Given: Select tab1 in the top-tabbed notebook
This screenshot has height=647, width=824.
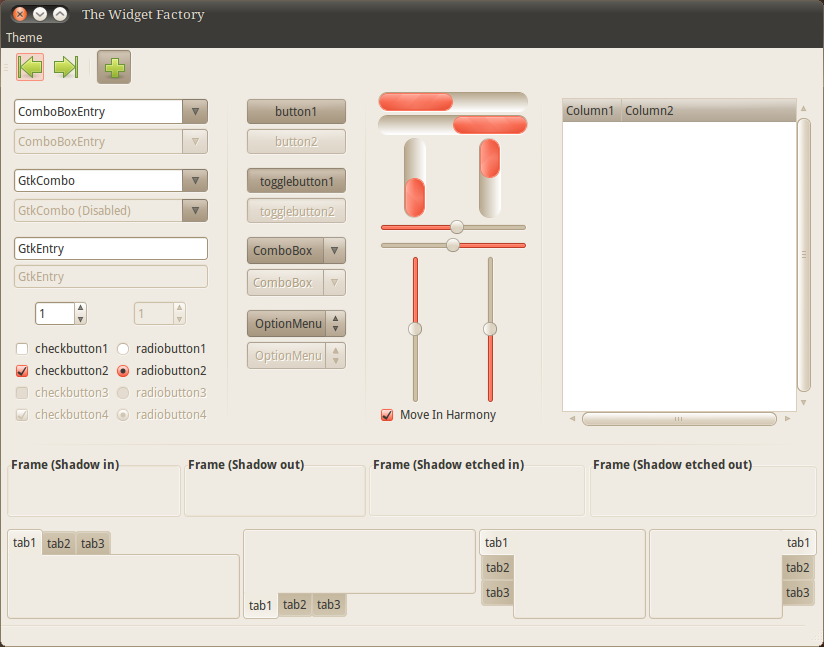Looking at the screenshot, I should [x=25, y=542].
